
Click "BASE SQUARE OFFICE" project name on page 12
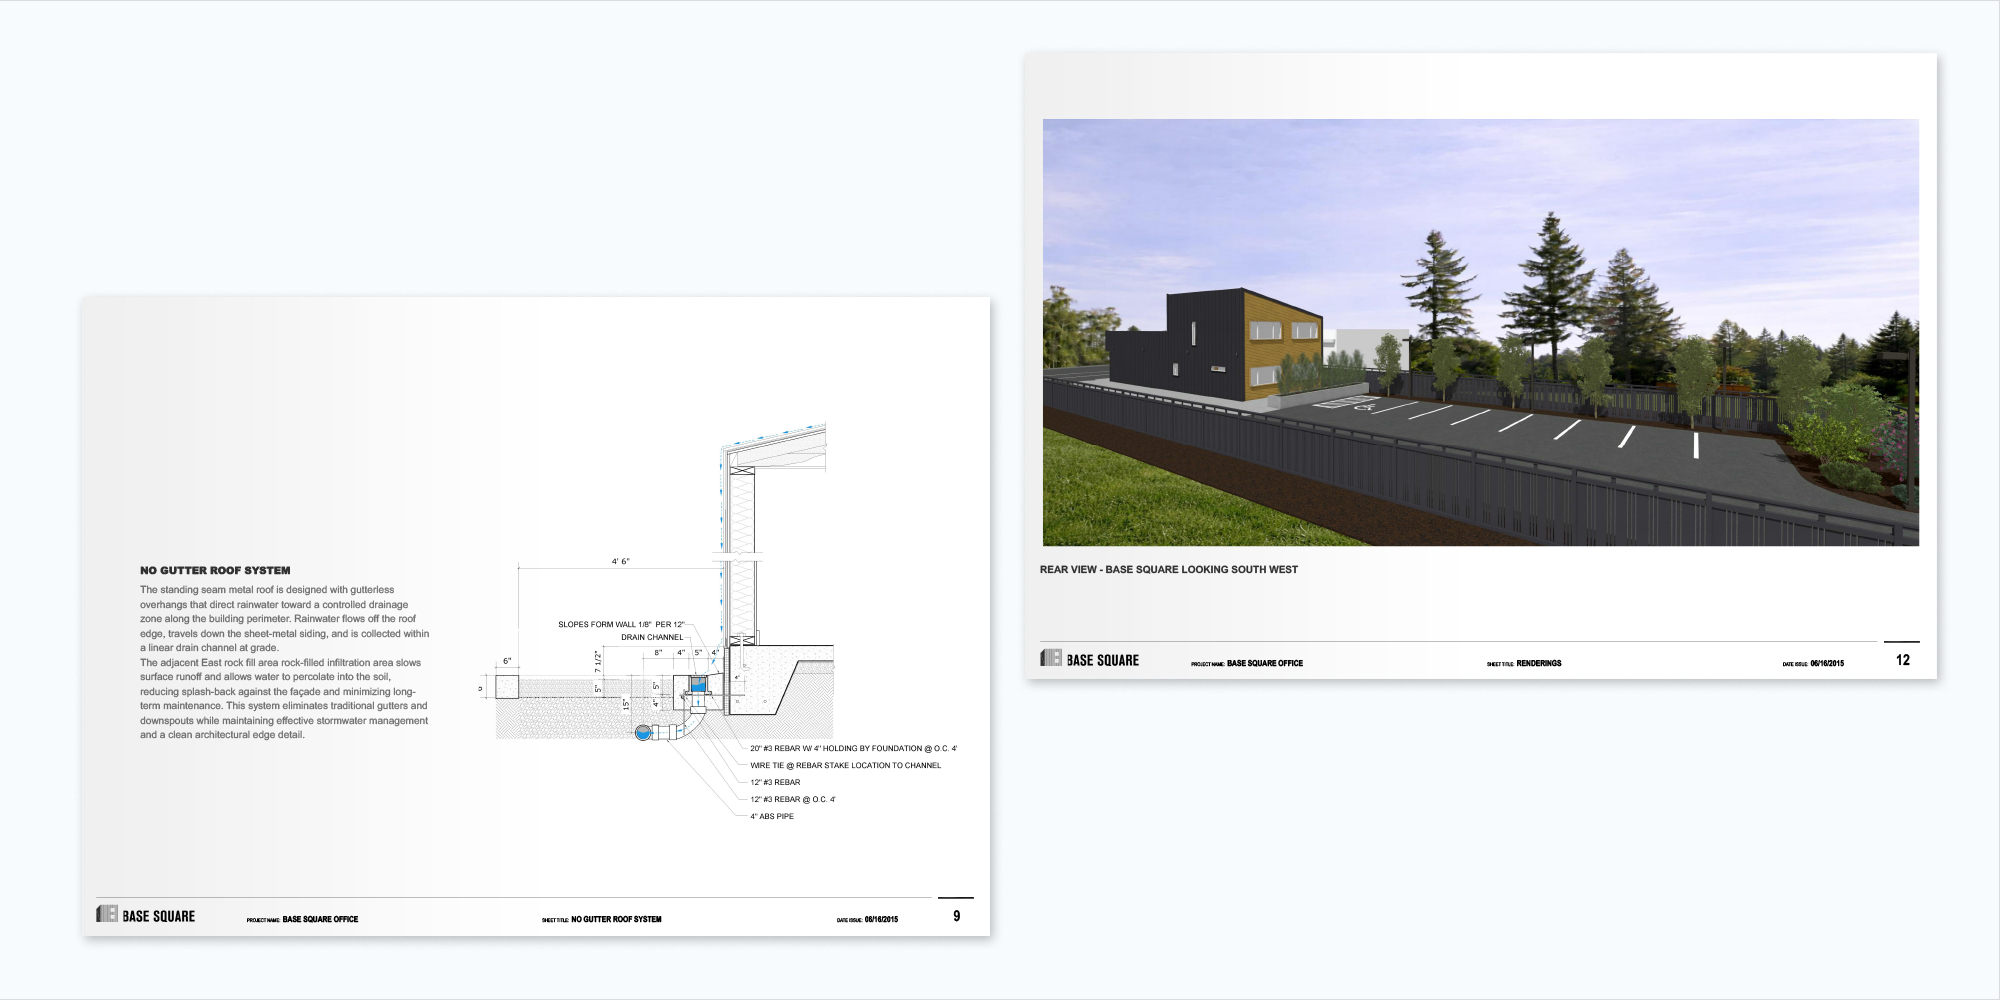1265,664
